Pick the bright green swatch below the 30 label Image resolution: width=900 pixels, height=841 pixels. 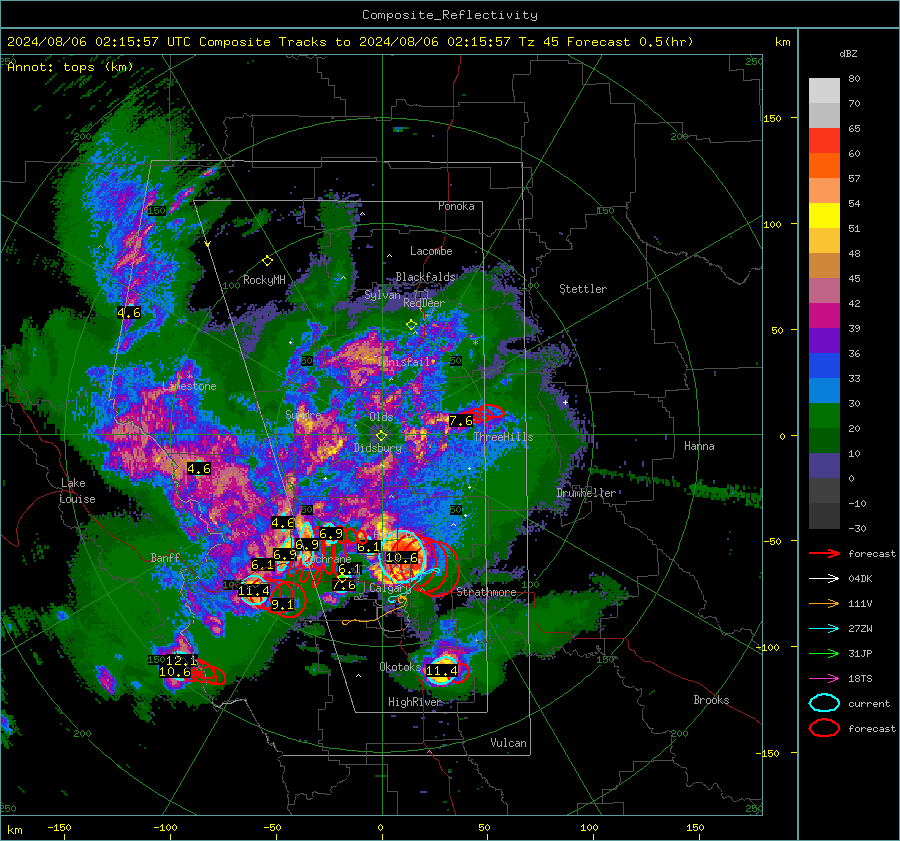click(824, 416)
